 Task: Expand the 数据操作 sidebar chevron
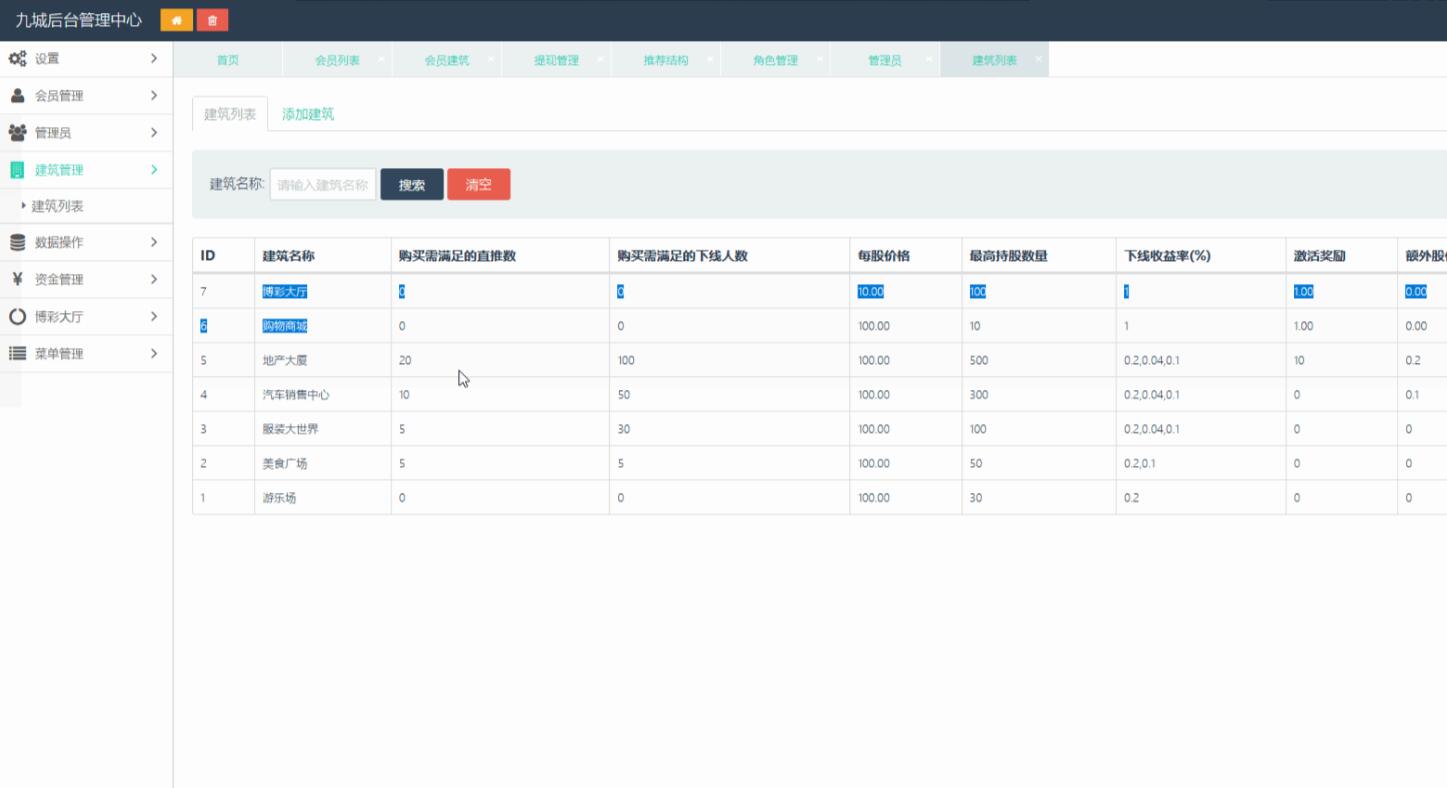point(154,242)
